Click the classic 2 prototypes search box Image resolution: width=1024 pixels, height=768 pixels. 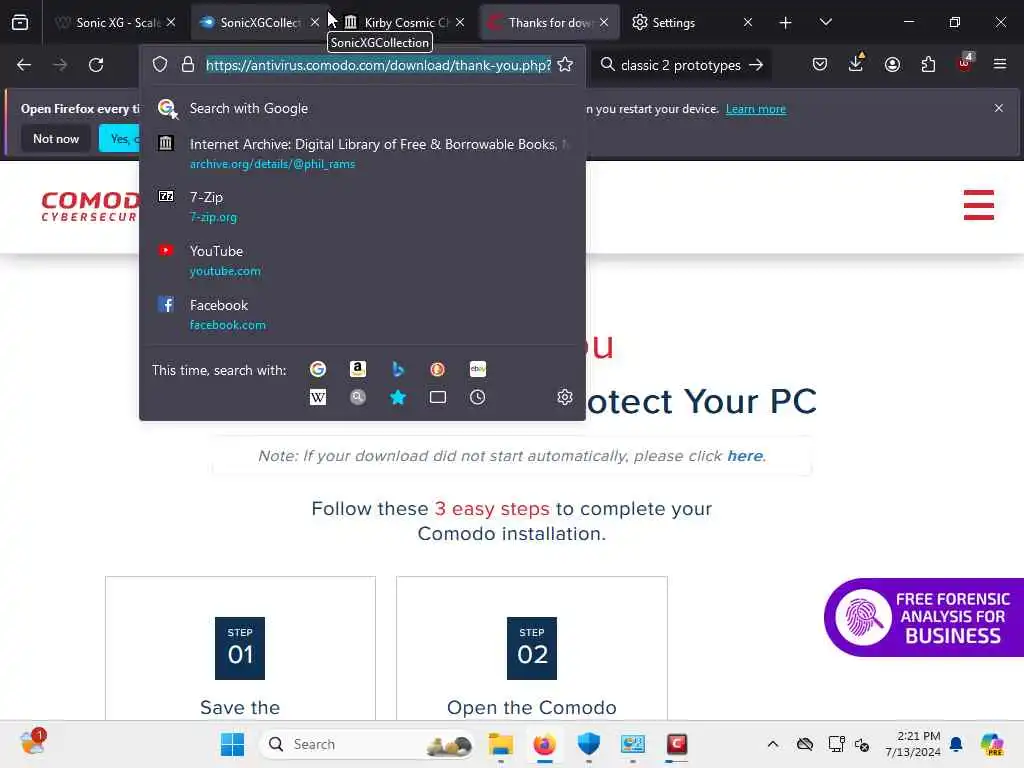680,65
